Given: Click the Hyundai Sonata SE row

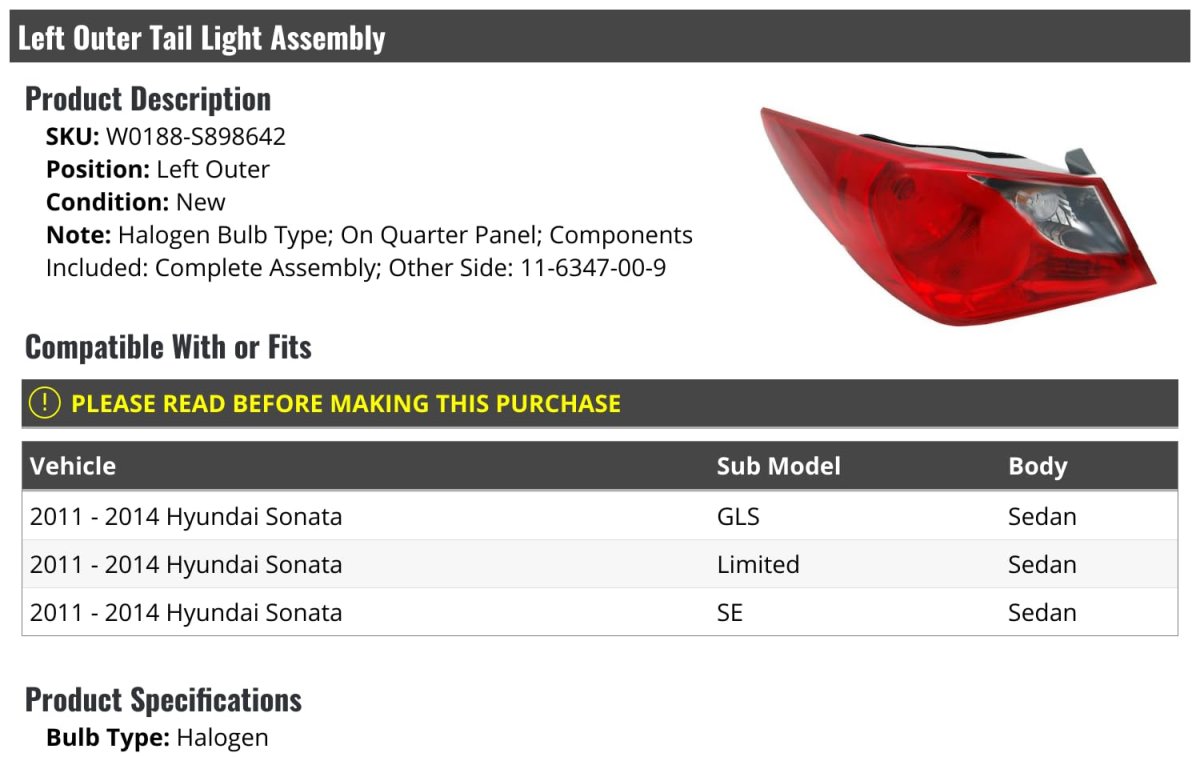Looking at the screenshot, I should coord(186,613).
